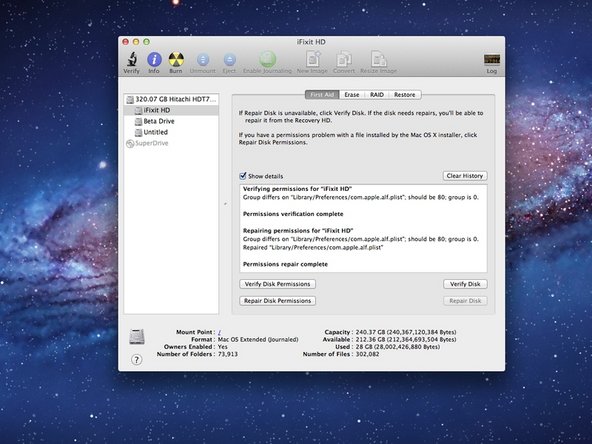Click the Number of Folders value 73,913
The width and height of the screenshot is (592, 444).
click(228, 354)
